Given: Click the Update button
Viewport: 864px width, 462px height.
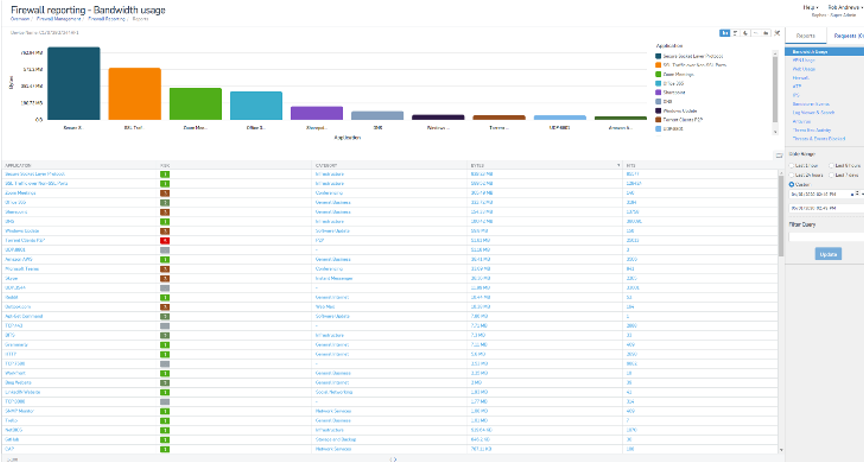Looking at the screenshot, I should click(828, 254).
